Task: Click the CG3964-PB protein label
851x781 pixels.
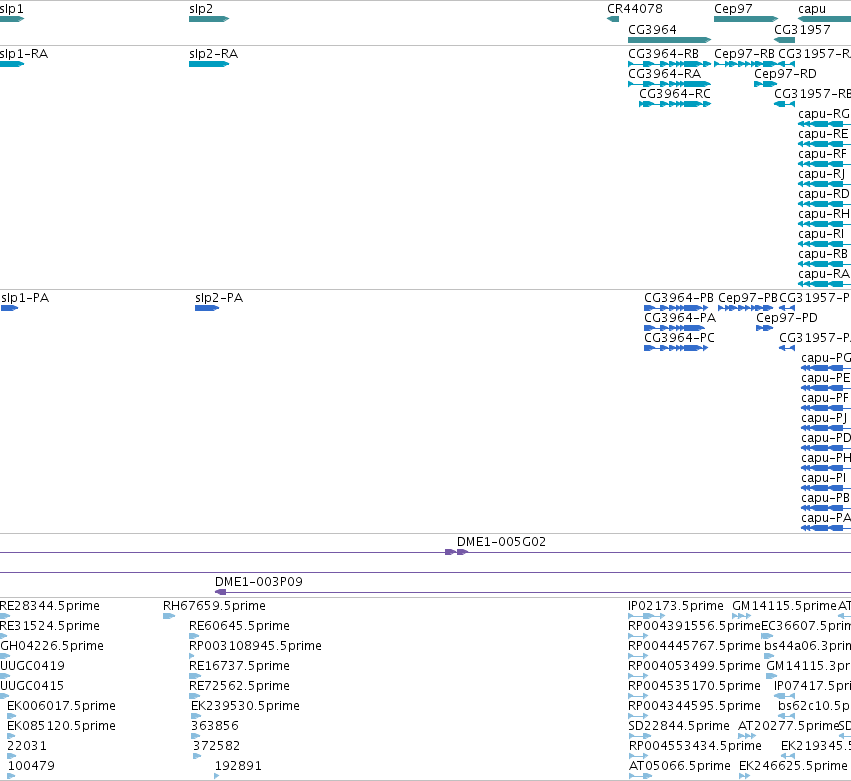Action: [x=679, y=298]
